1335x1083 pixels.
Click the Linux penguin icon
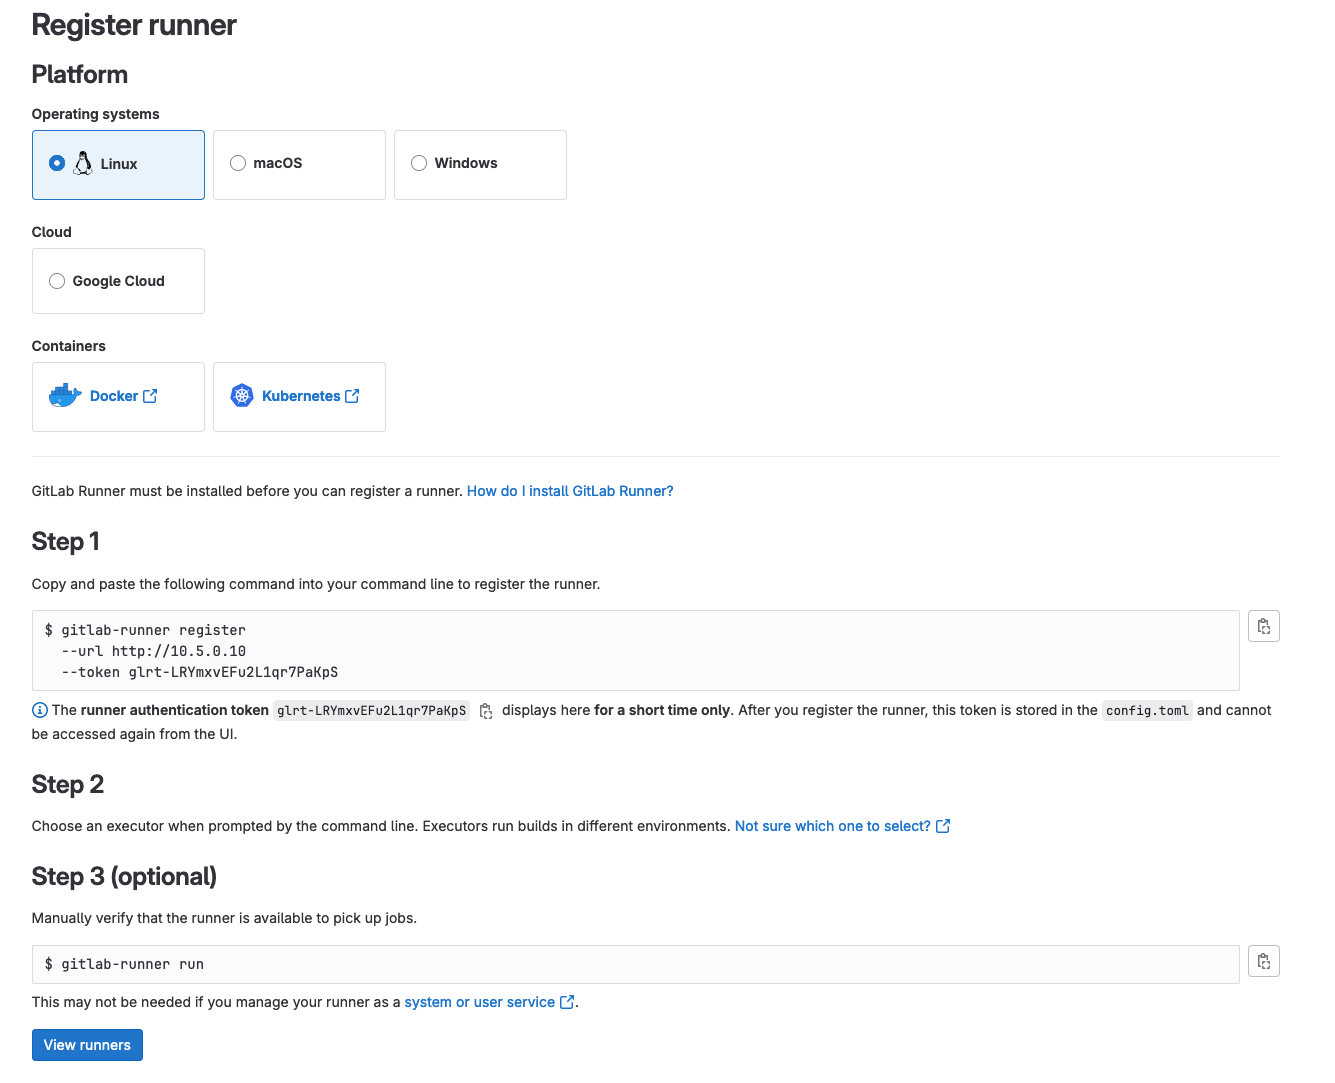(82, 163)
